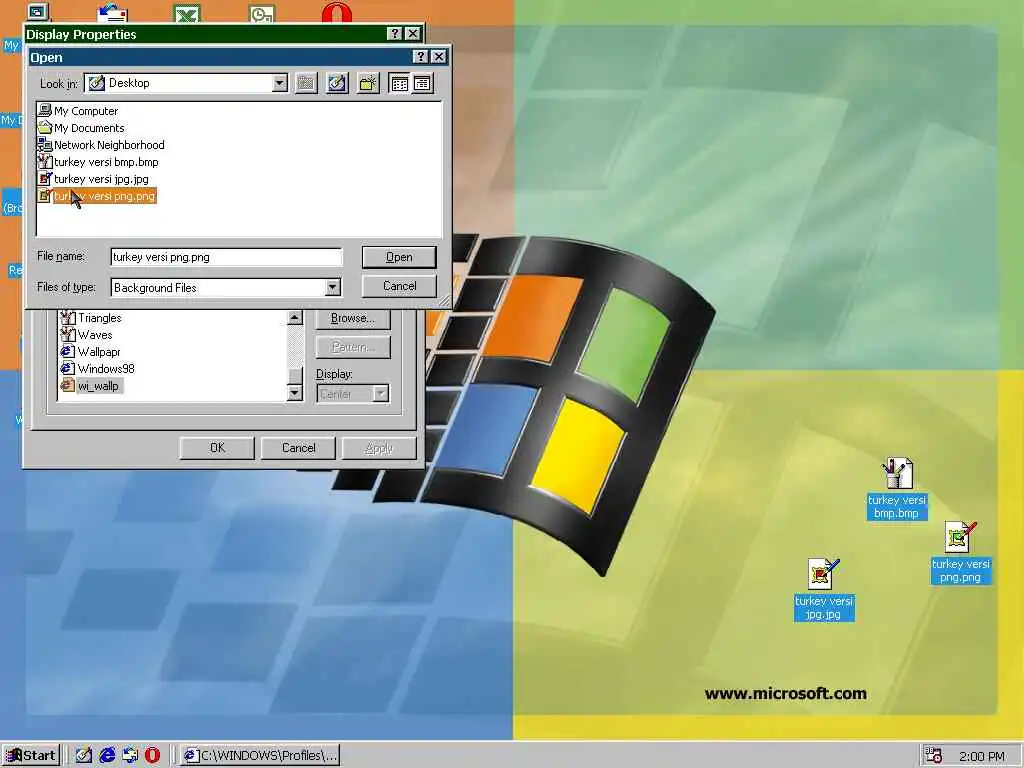Select turkey versi jpg.jpg in list
The image size is (1024, 768).
click(93, 179)
